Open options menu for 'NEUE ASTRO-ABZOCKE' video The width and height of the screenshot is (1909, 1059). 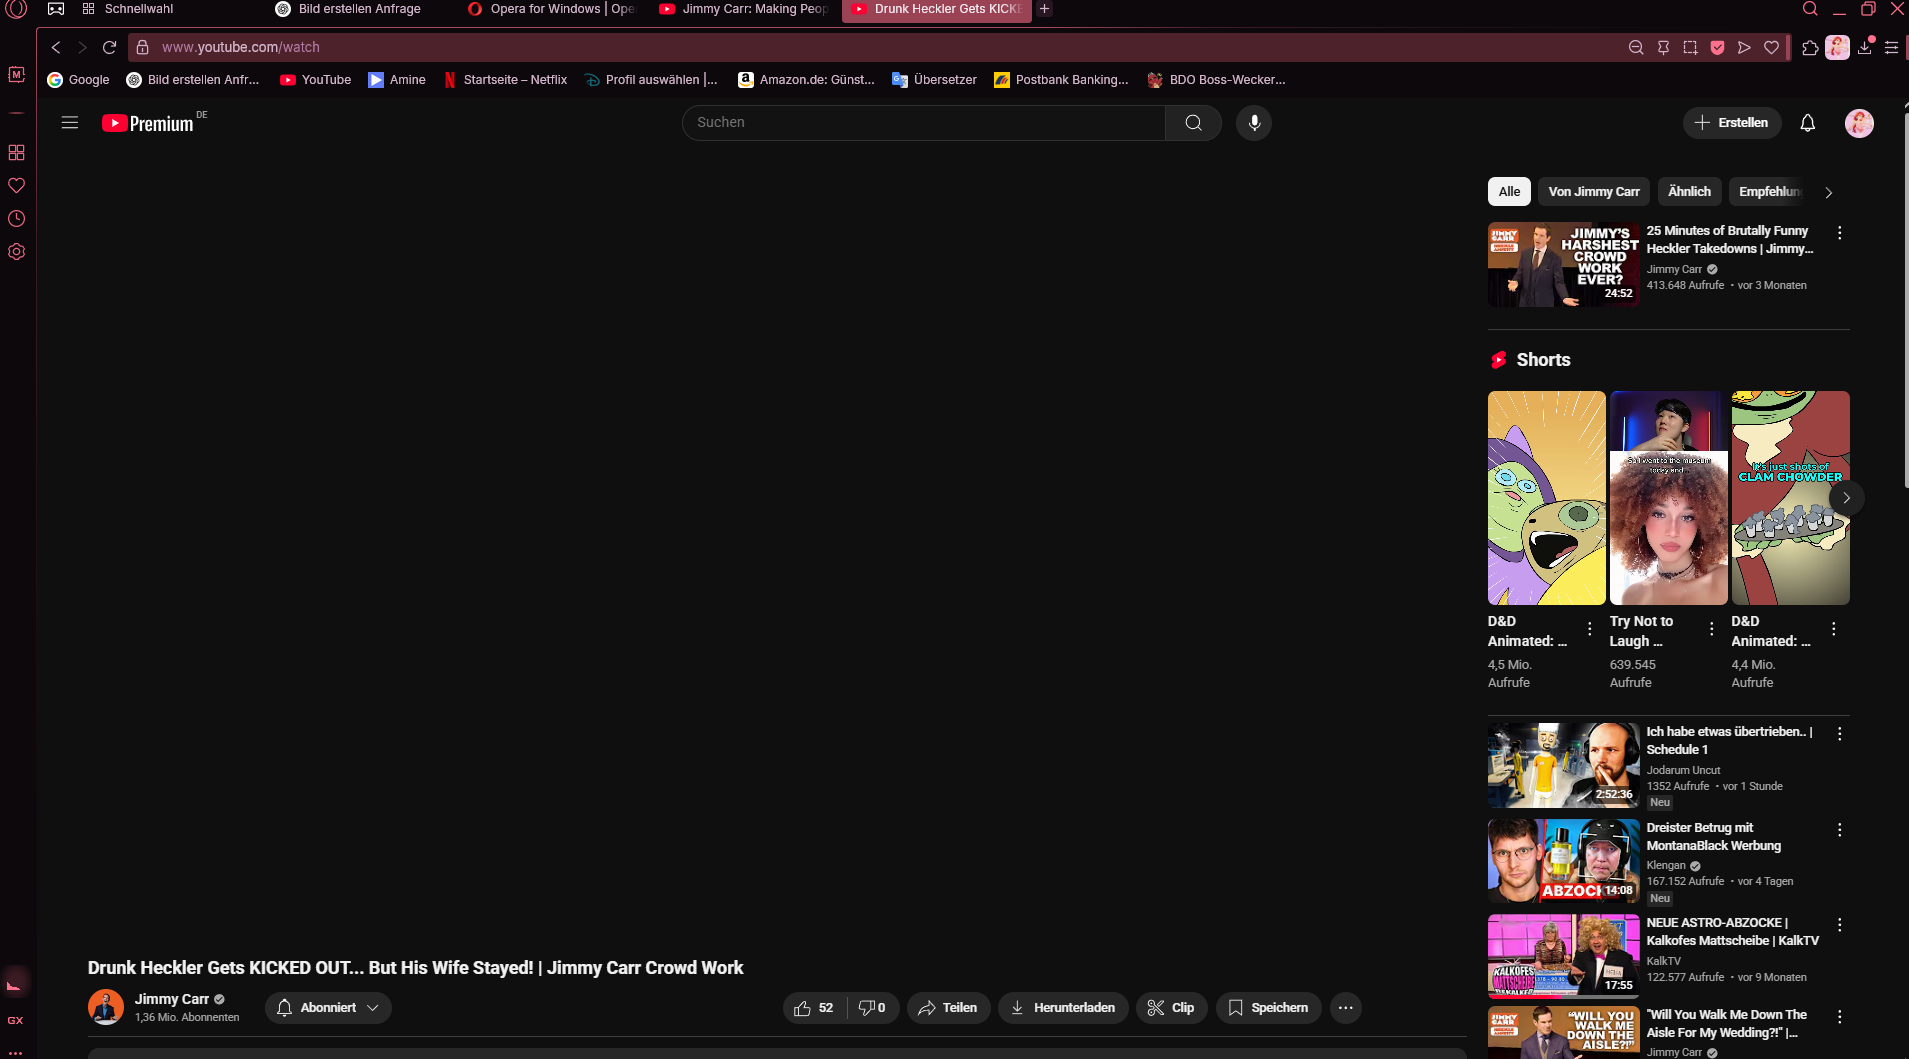1839,925
